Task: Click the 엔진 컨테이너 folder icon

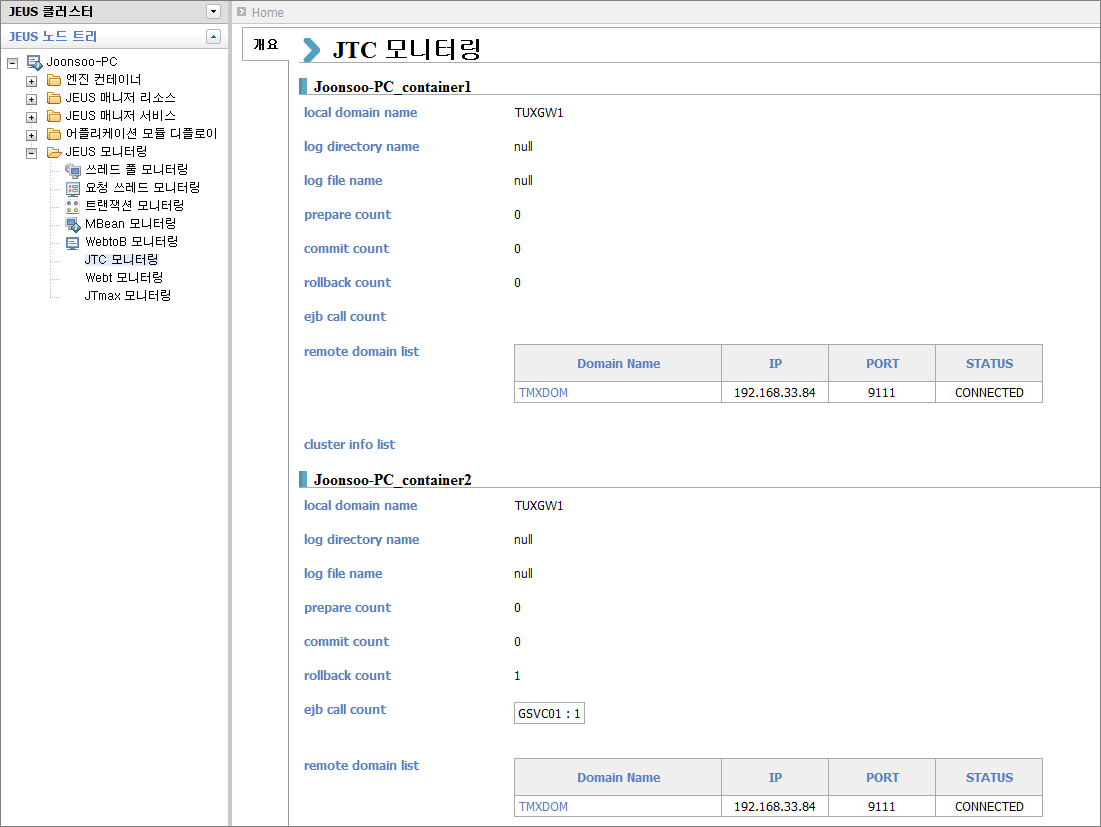Action: pyautogui.click(x=54, y=79)
